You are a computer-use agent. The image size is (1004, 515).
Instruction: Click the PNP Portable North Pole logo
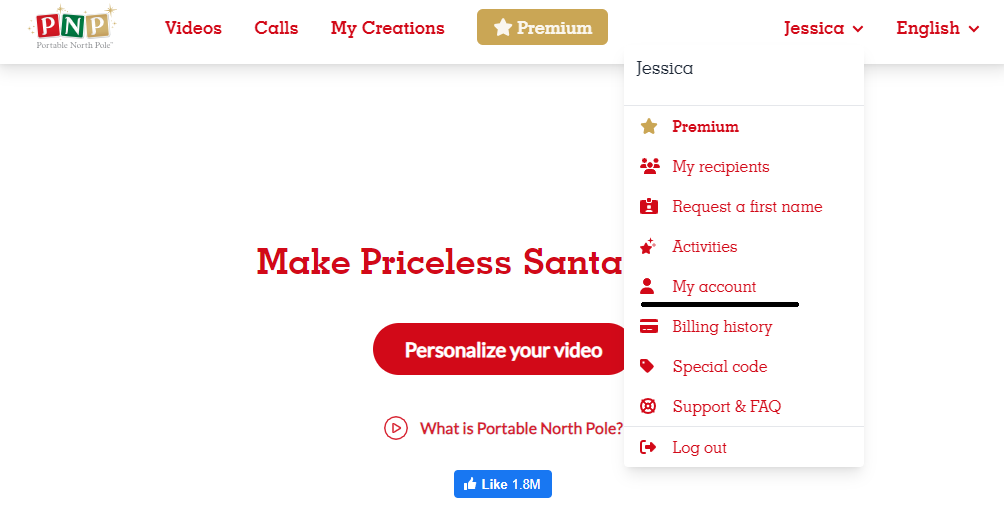(73, 27)
